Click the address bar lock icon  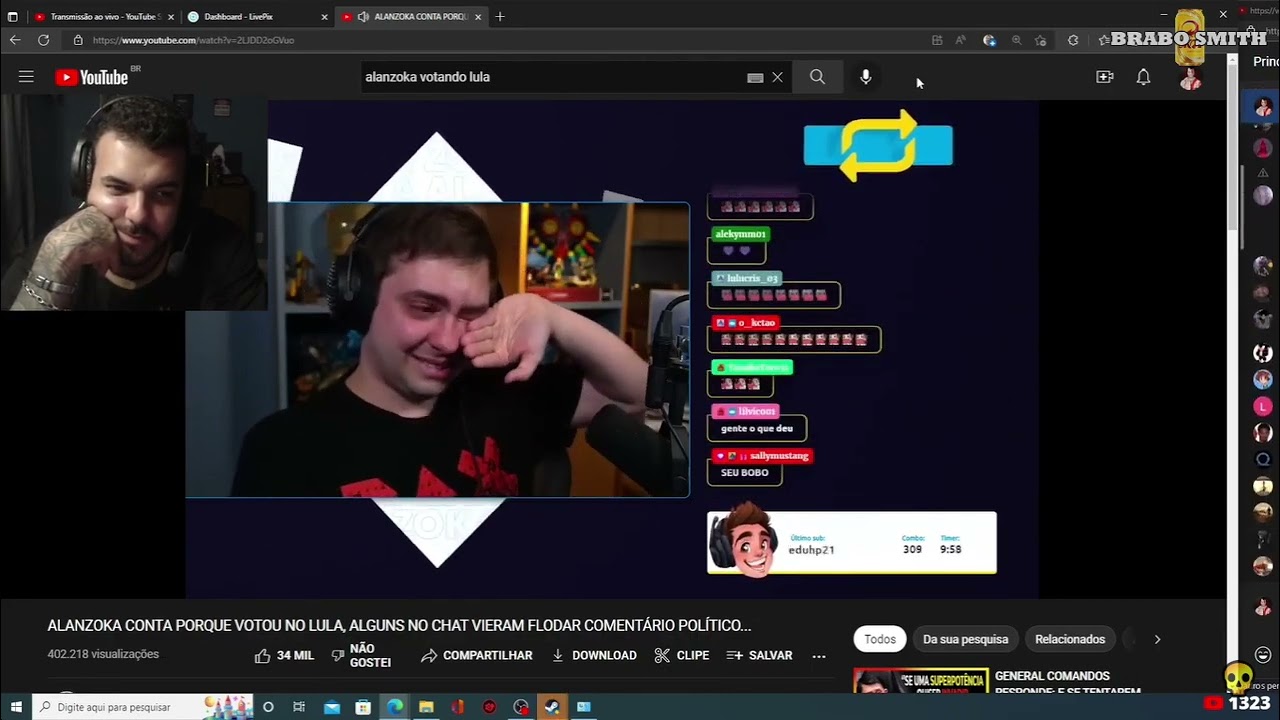tap(78, 40)
